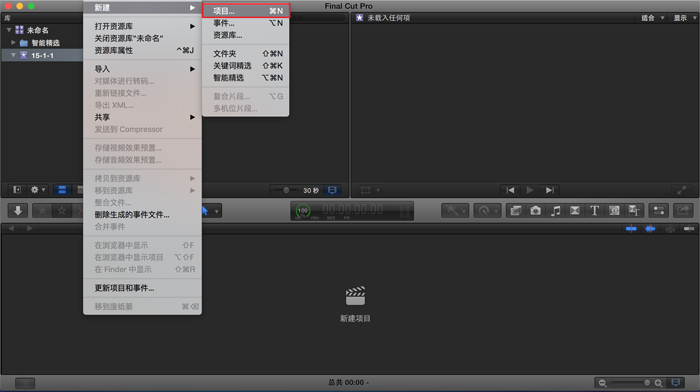Mark selection as favorite with green star
The width and height of the screenshot is (700, 392).
coord(42,211)
